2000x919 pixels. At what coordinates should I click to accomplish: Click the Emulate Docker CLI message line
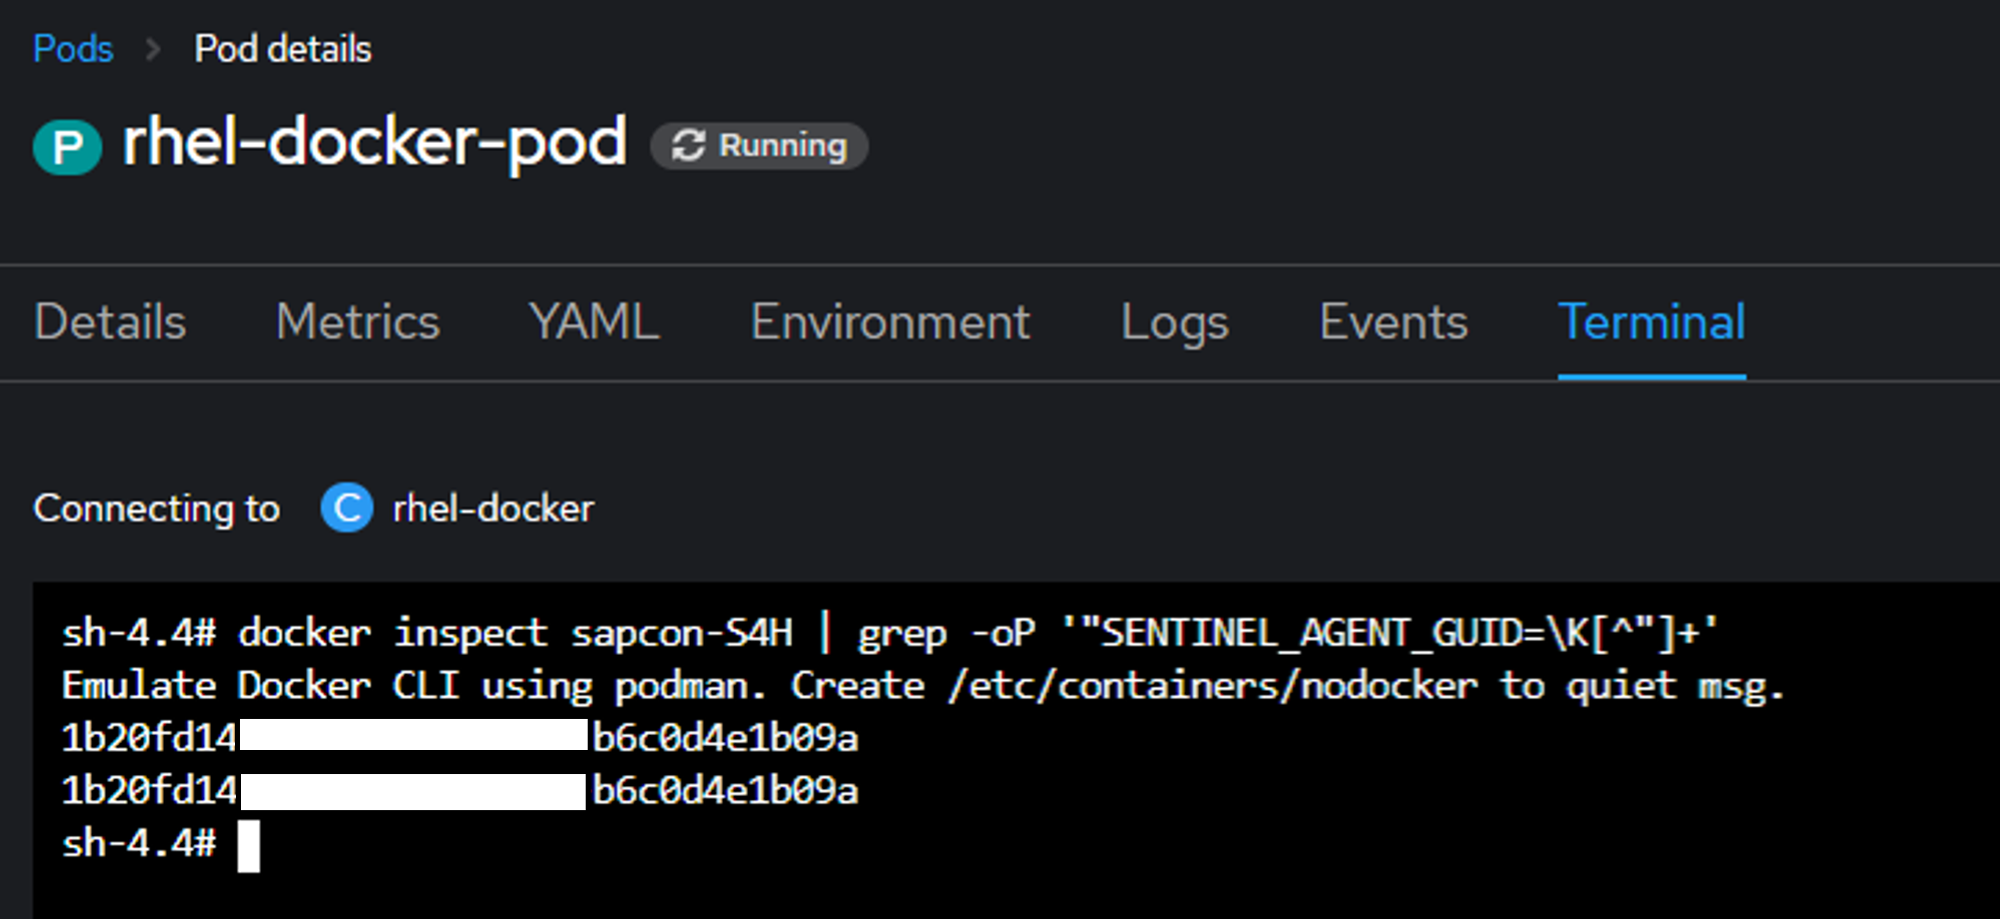tap(922, 686)
